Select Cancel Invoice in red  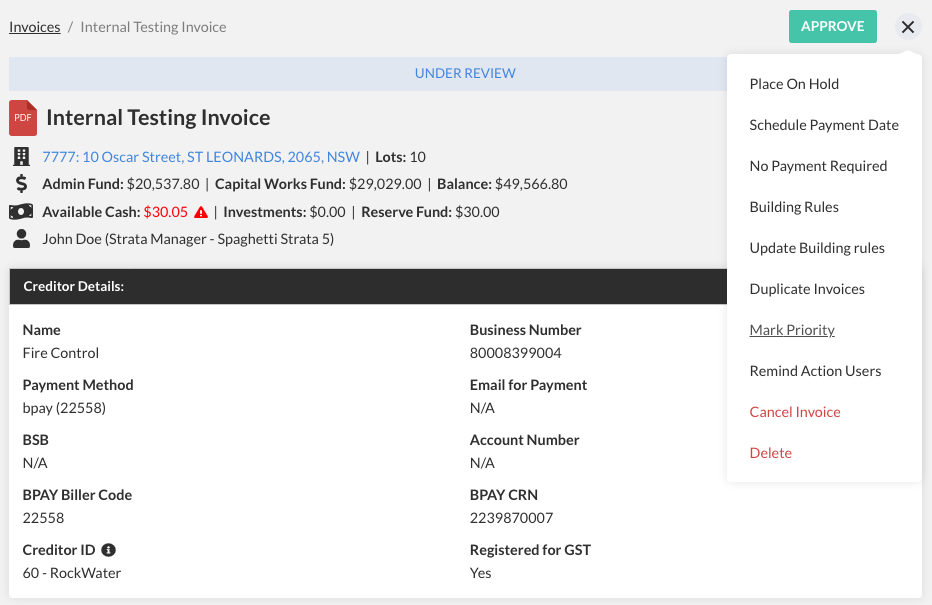pos(795,412)
